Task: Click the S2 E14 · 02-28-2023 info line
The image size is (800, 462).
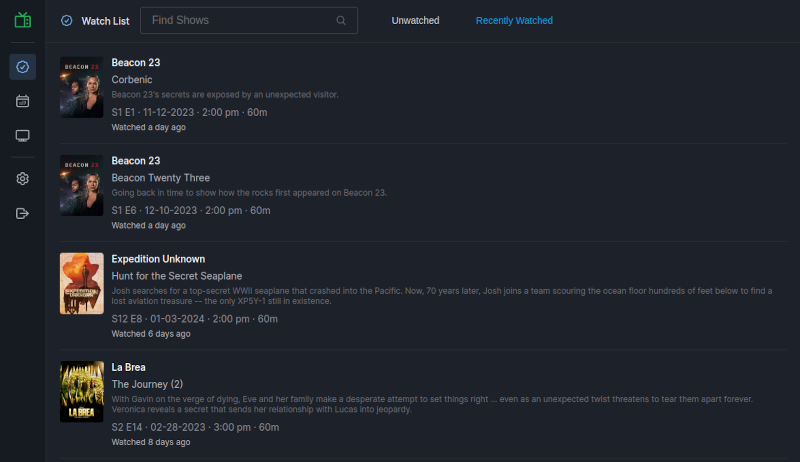Action: click(x=195, y=427)
